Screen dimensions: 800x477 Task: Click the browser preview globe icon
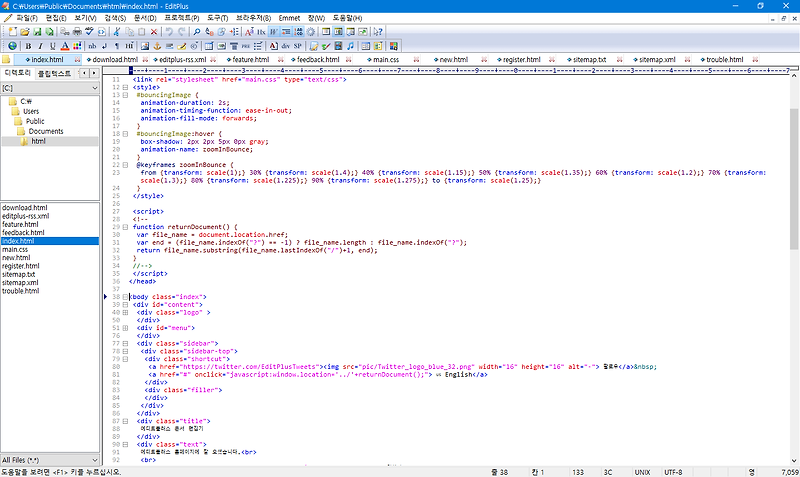coord(11,46)
